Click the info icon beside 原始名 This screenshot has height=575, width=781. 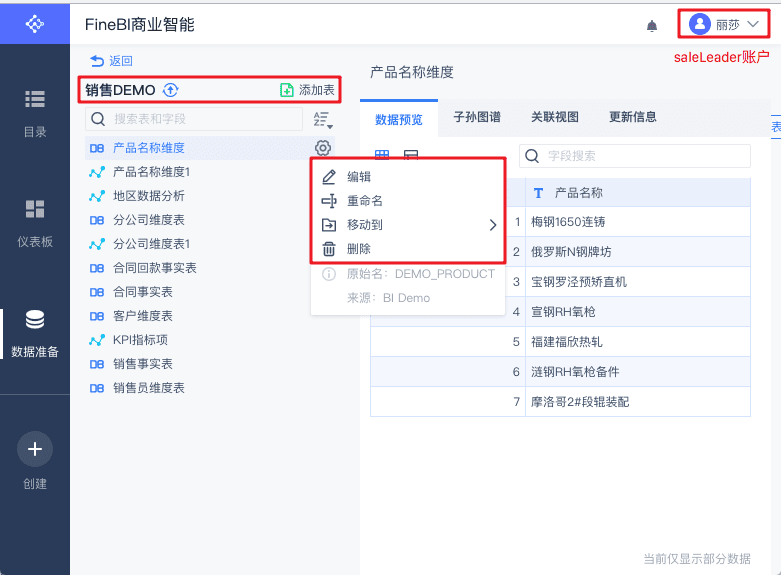[x=329, y=274]
